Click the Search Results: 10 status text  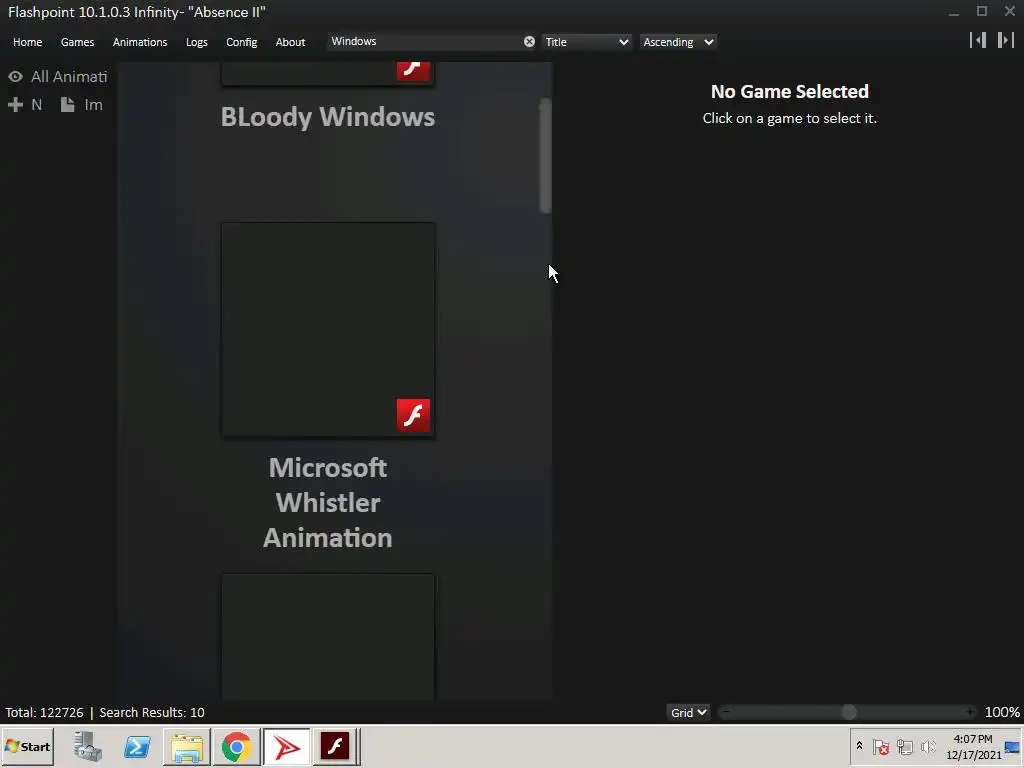152,712
